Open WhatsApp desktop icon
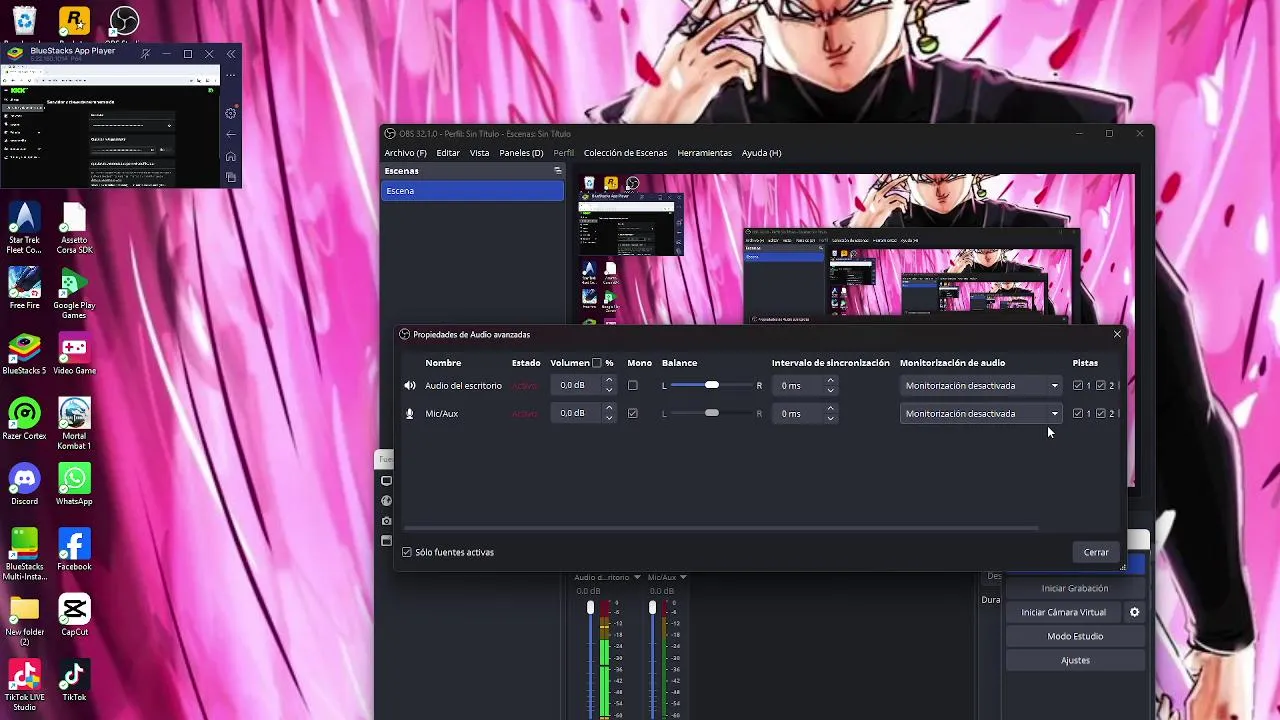This screenshot has height=720, width=1280. click(x=74, y=484)
